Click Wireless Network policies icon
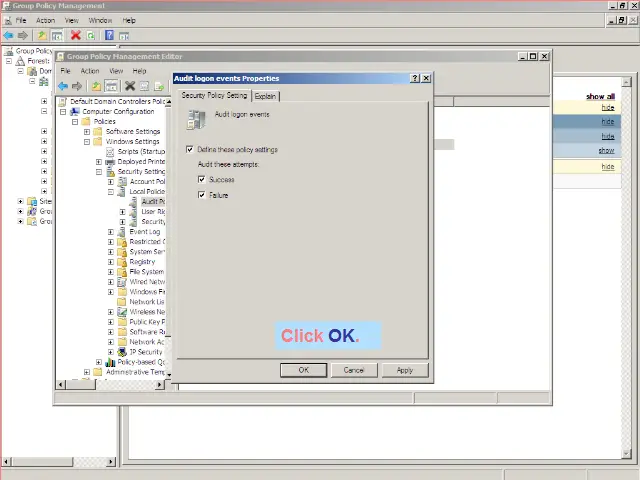Viewport: 640px width, 480px height. point(122,312)
